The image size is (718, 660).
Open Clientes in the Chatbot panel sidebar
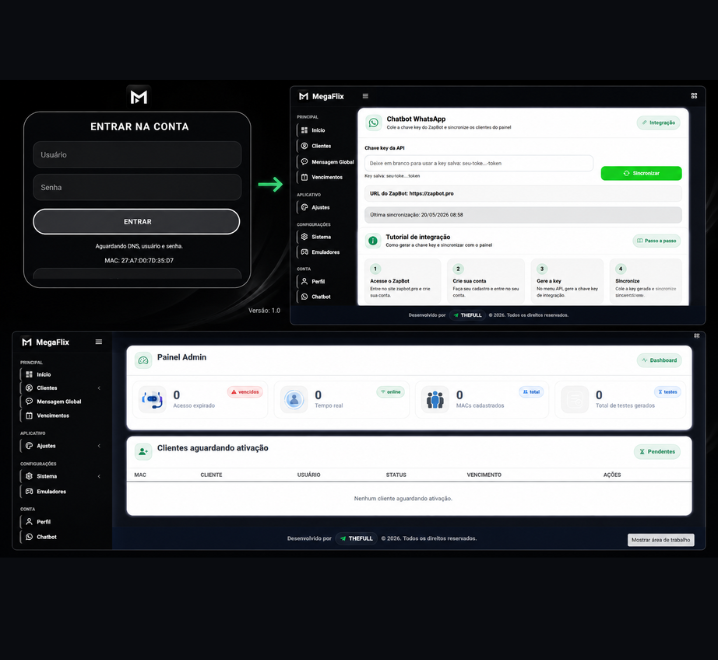click(321, 146)
